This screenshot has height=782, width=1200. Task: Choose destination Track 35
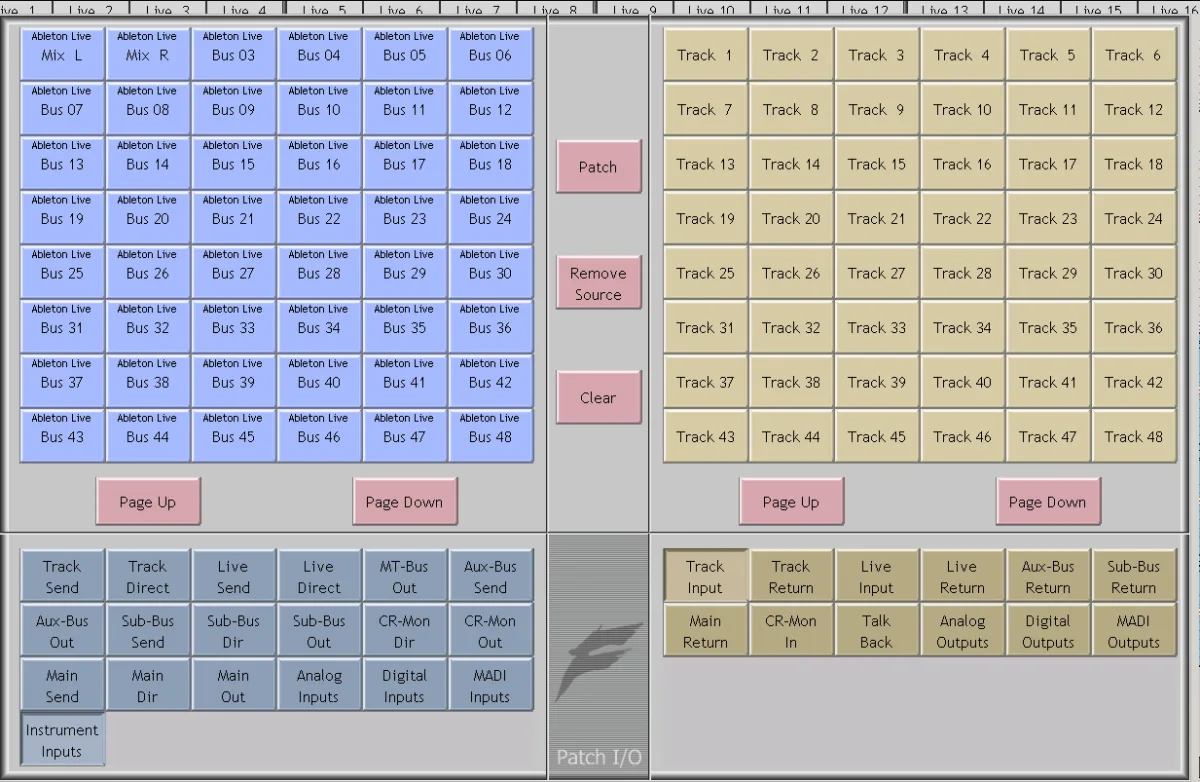pyautogui.click(x=1048, y=326)
